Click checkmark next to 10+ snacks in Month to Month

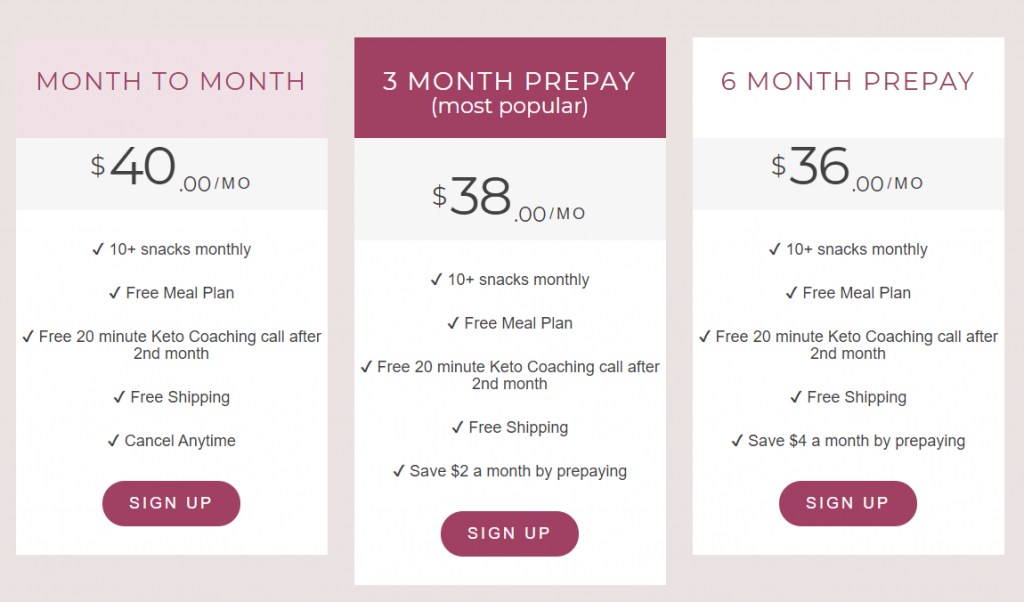98,249
